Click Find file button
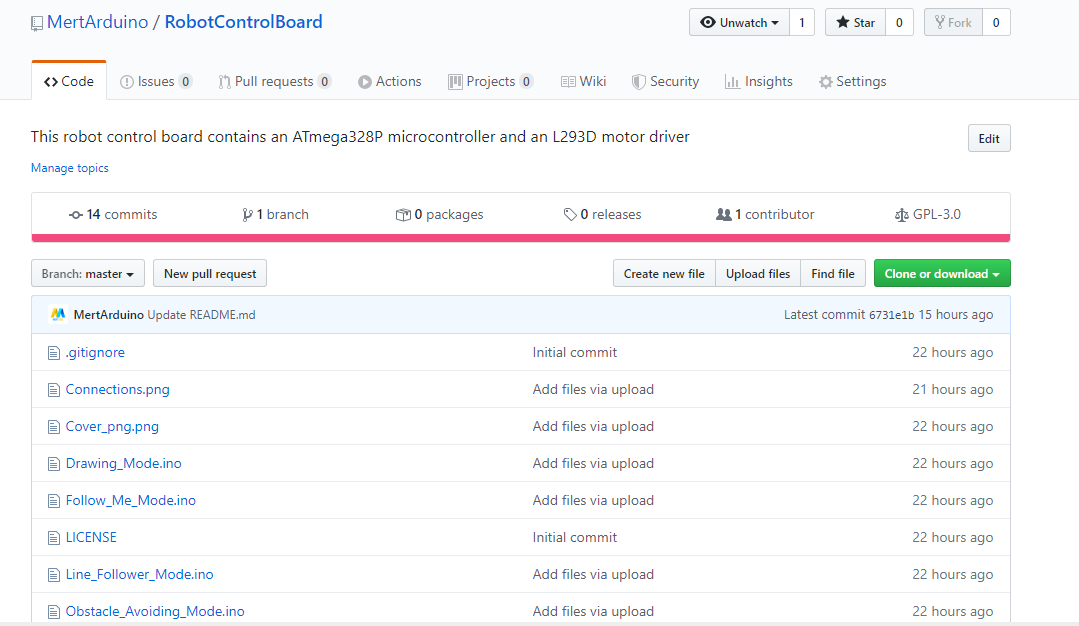The image size is (1079, 626). point(833,274)
